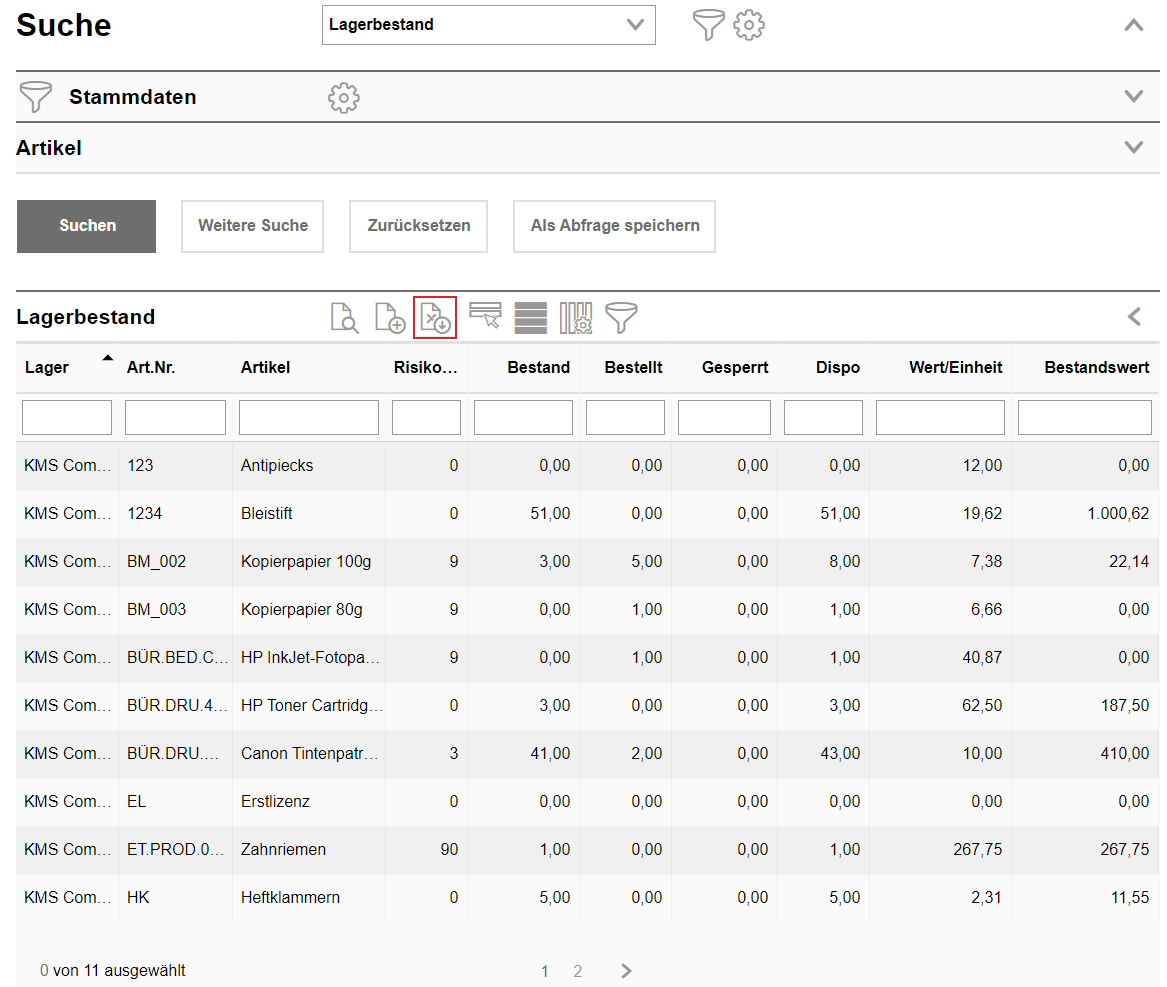Expand the Artikel section

pos(1133,148)
